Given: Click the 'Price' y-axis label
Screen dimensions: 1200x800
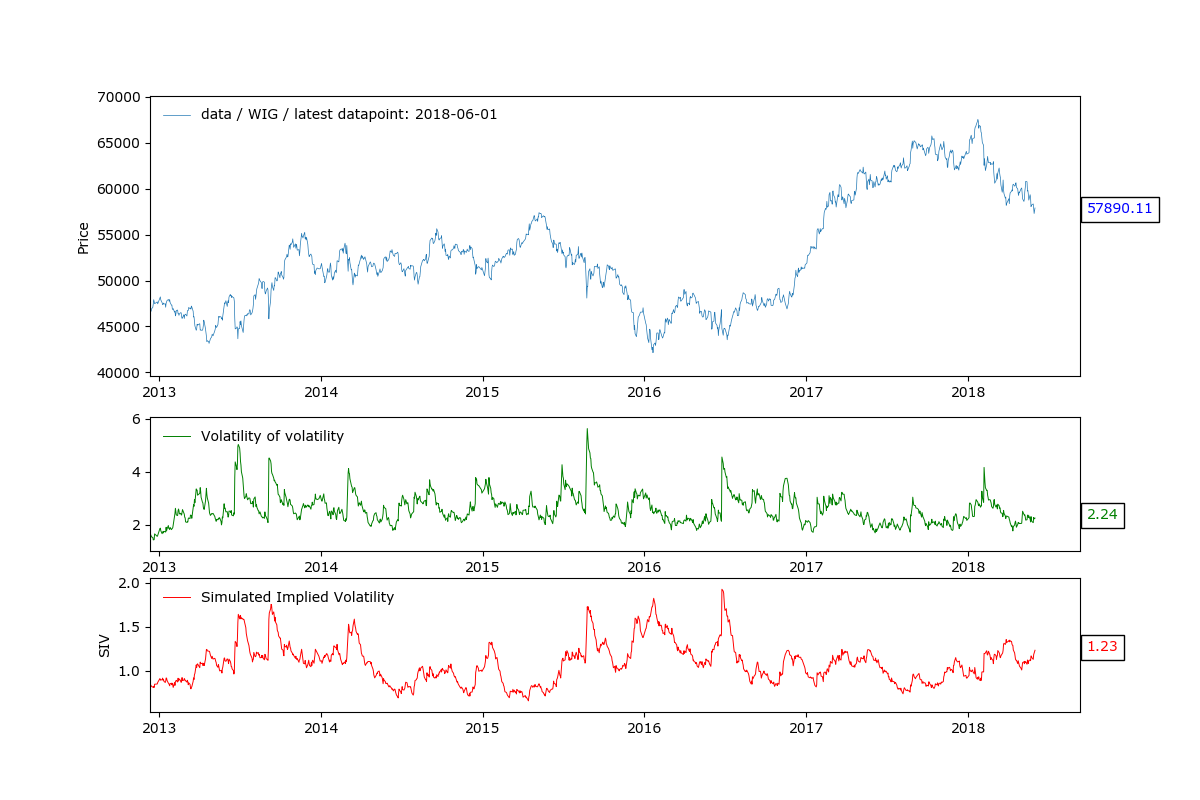Looking at the screenshot, I should [83, 237].
